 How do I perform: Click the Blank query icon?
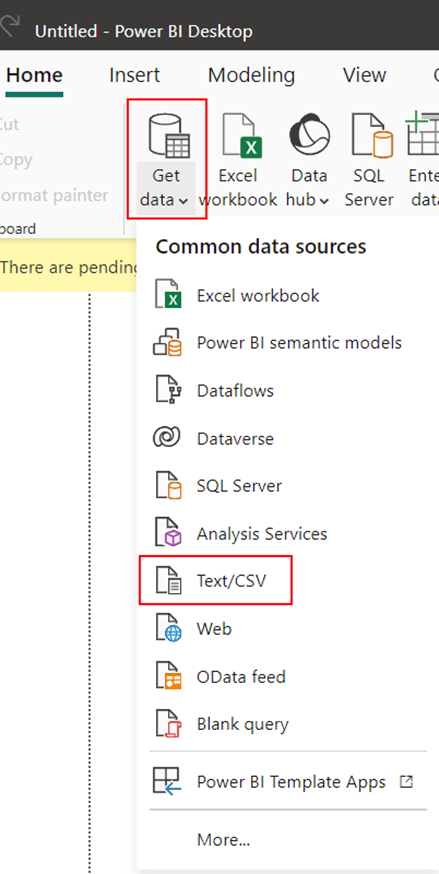167,724
